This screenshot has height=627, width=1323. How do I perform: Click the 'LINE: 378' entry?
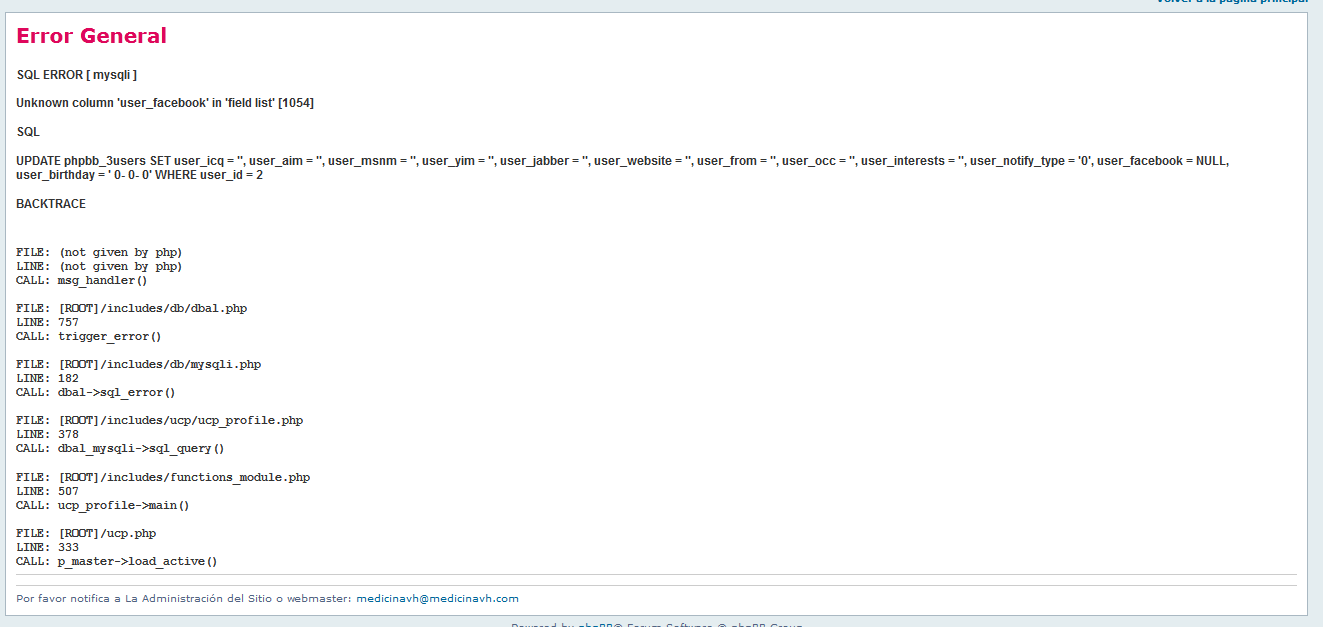[x=47, y=434]
